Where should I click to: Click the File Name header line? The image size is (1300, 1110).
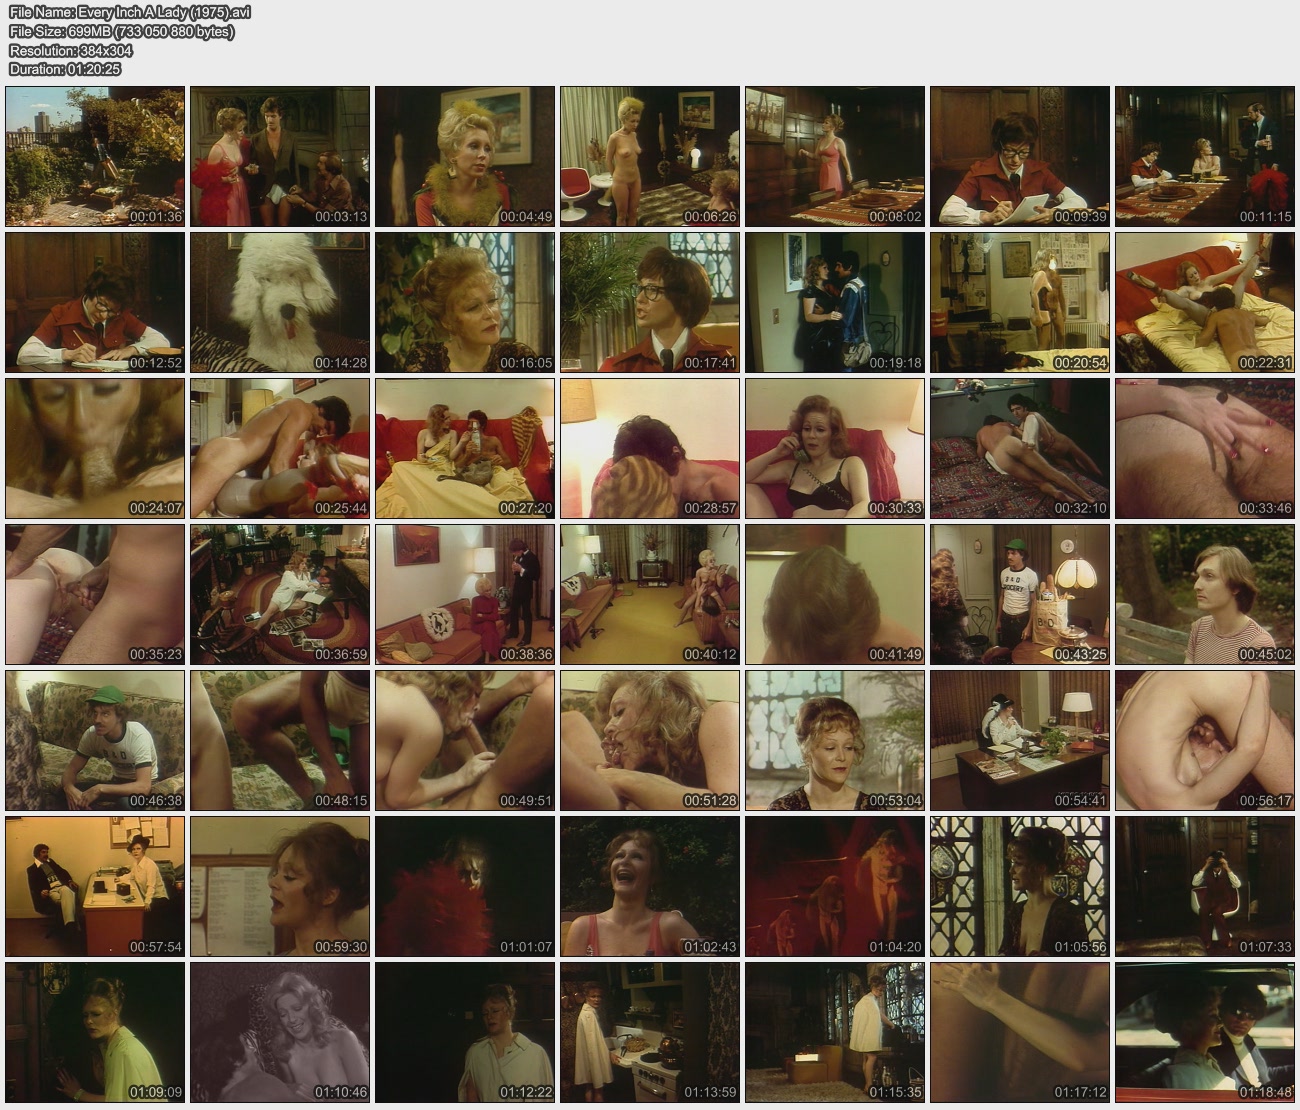coord(130,12)
